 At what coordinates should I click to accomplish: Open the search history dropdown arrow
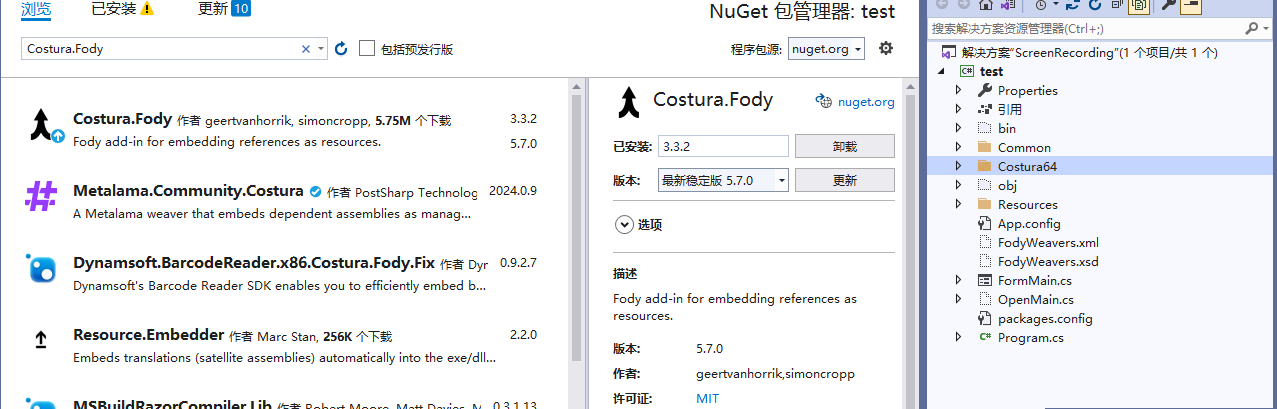pyautogui.click(x=321, y=48)
